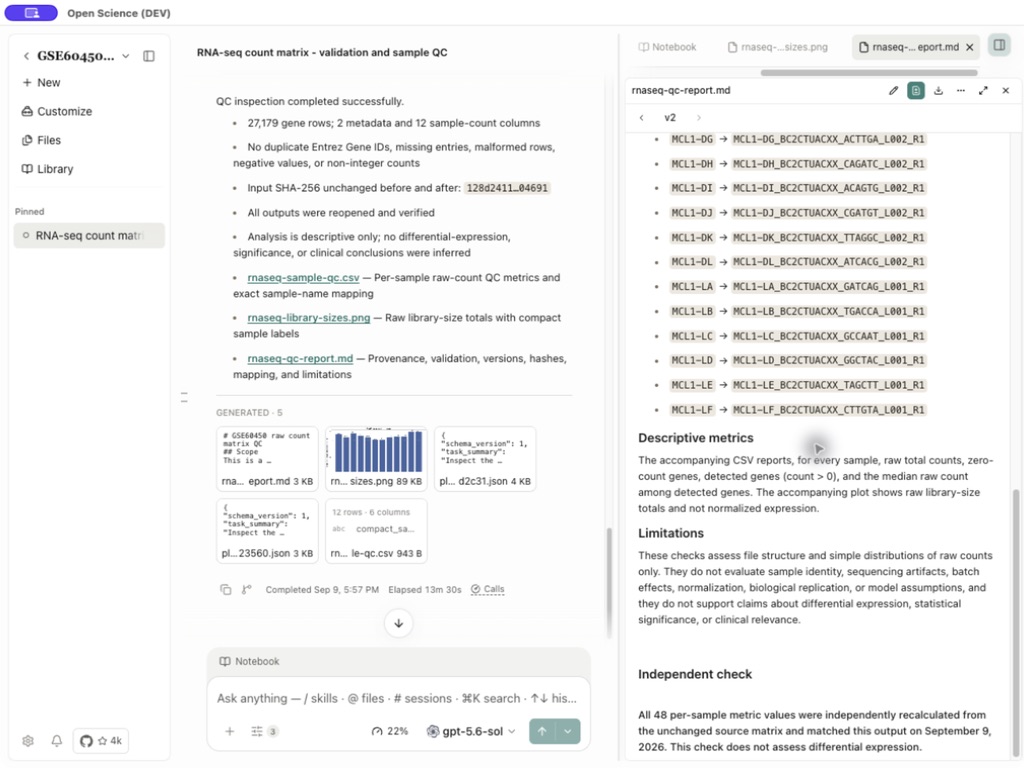1024x768 pixels.
Task: Download rnaseq-qc-report.md
Action: pyautogui.click(x=938, y=91)
